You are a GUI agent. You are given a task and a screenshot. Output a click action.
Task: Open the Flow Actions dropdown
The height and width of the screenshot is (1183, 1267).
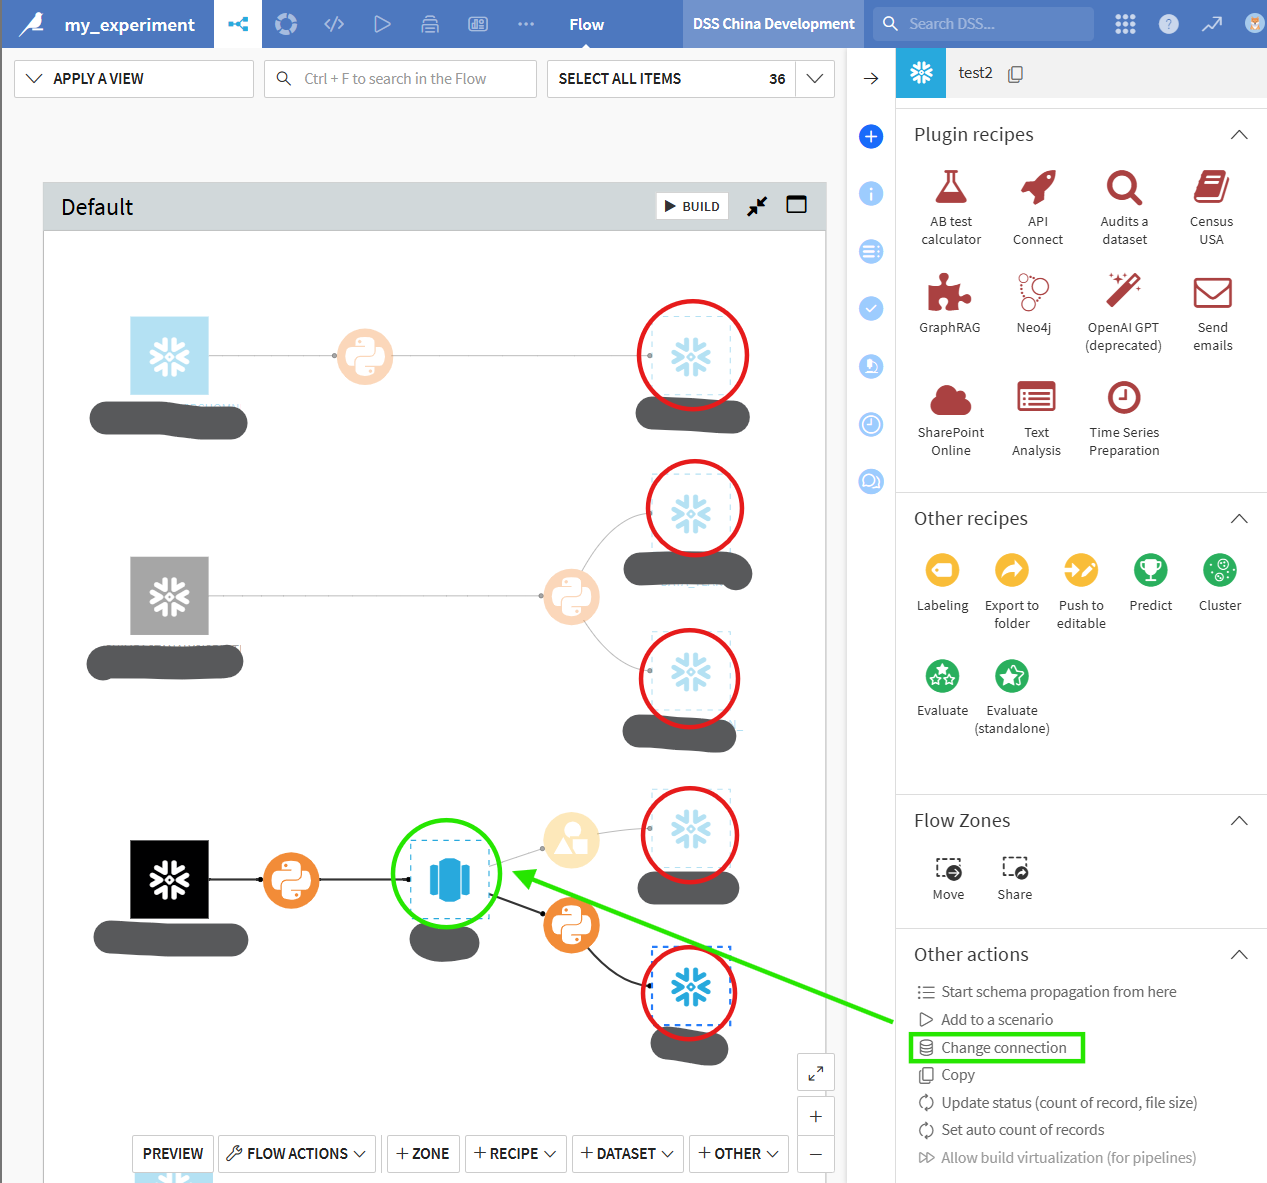(297, 1153)
